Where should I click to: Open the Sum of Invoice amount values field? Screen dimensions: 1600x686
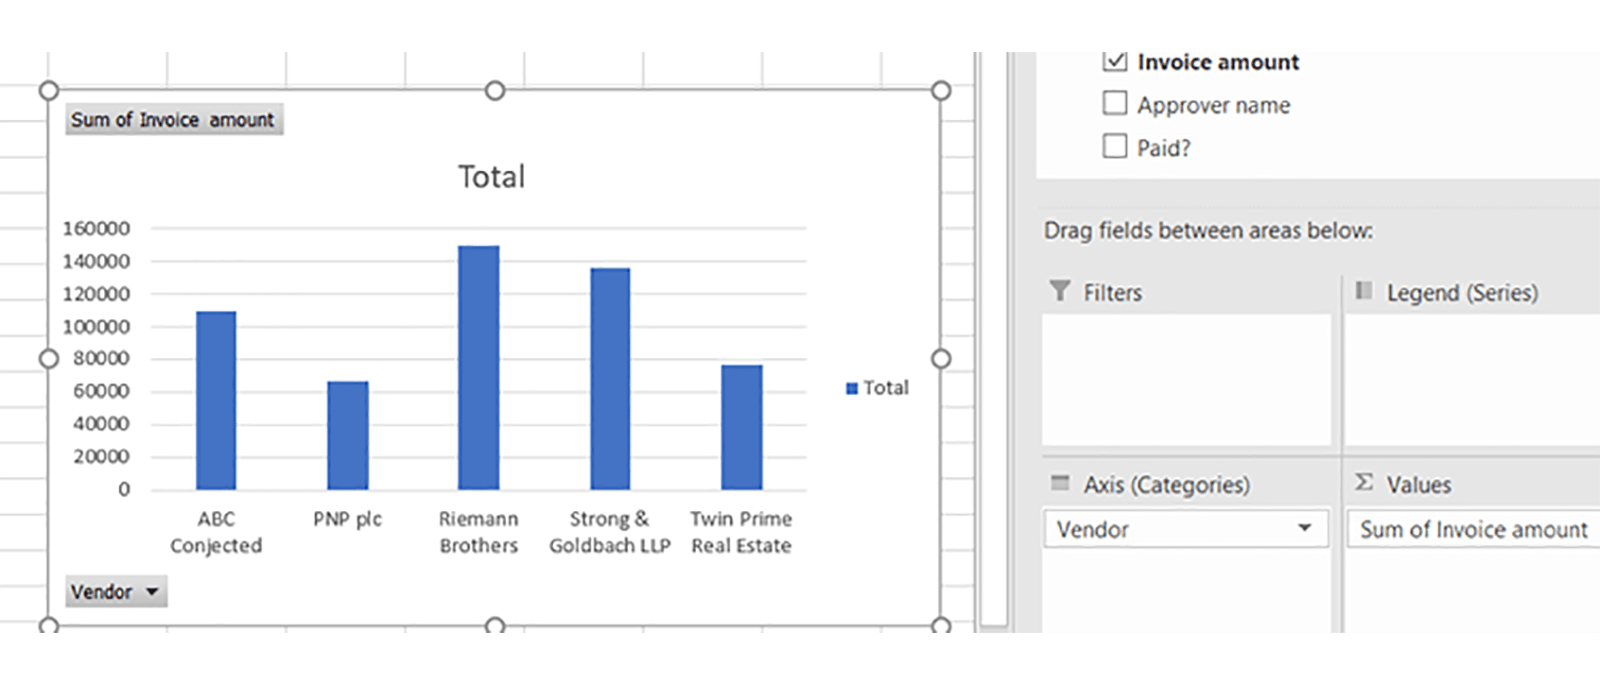coord(1473,529)
